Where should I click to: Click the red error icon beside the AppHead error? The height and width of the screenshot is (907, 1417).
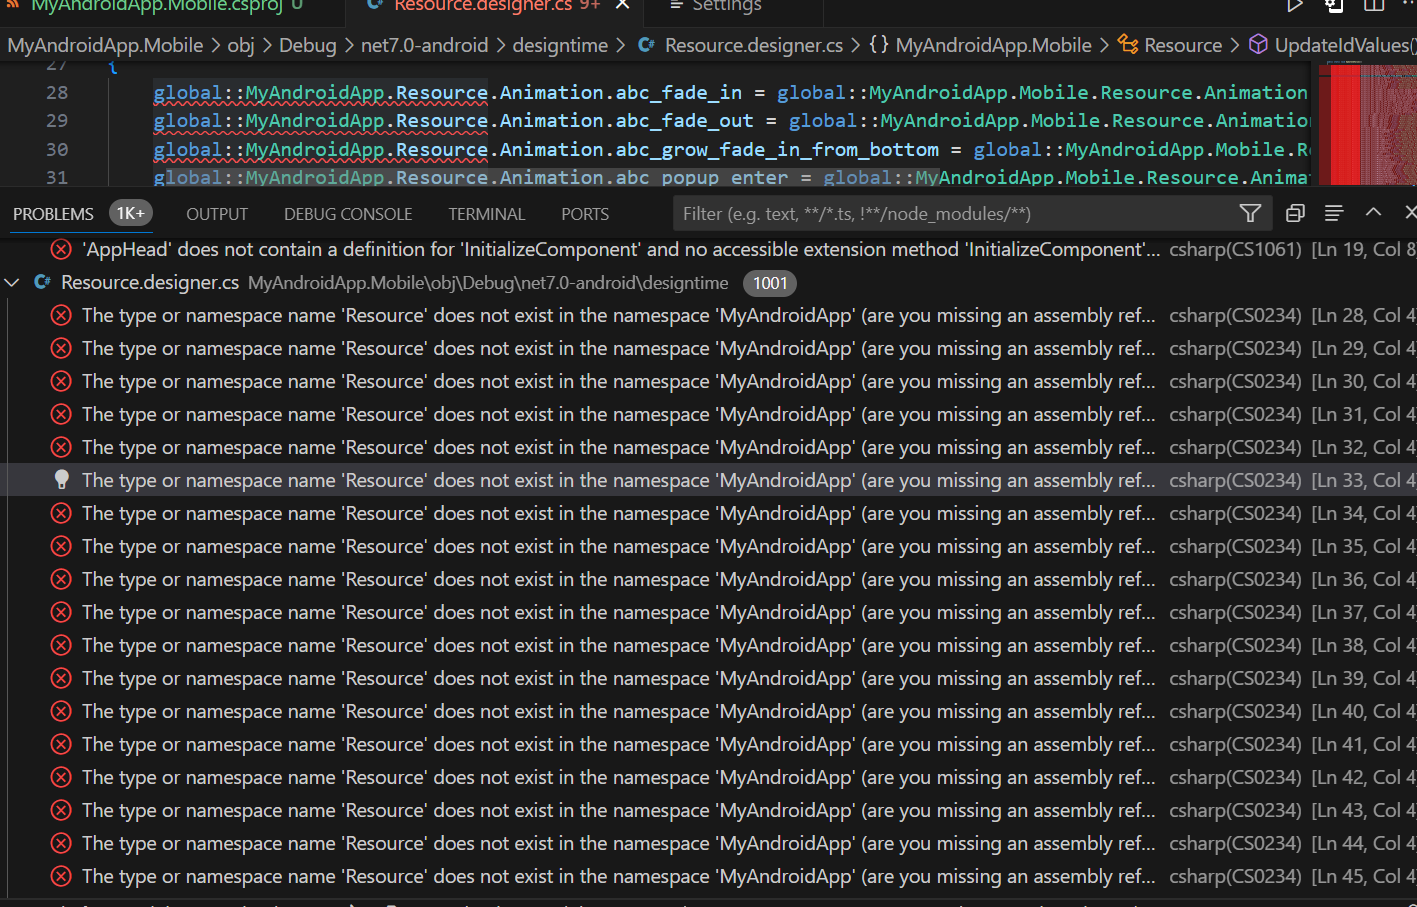[60, 249]
